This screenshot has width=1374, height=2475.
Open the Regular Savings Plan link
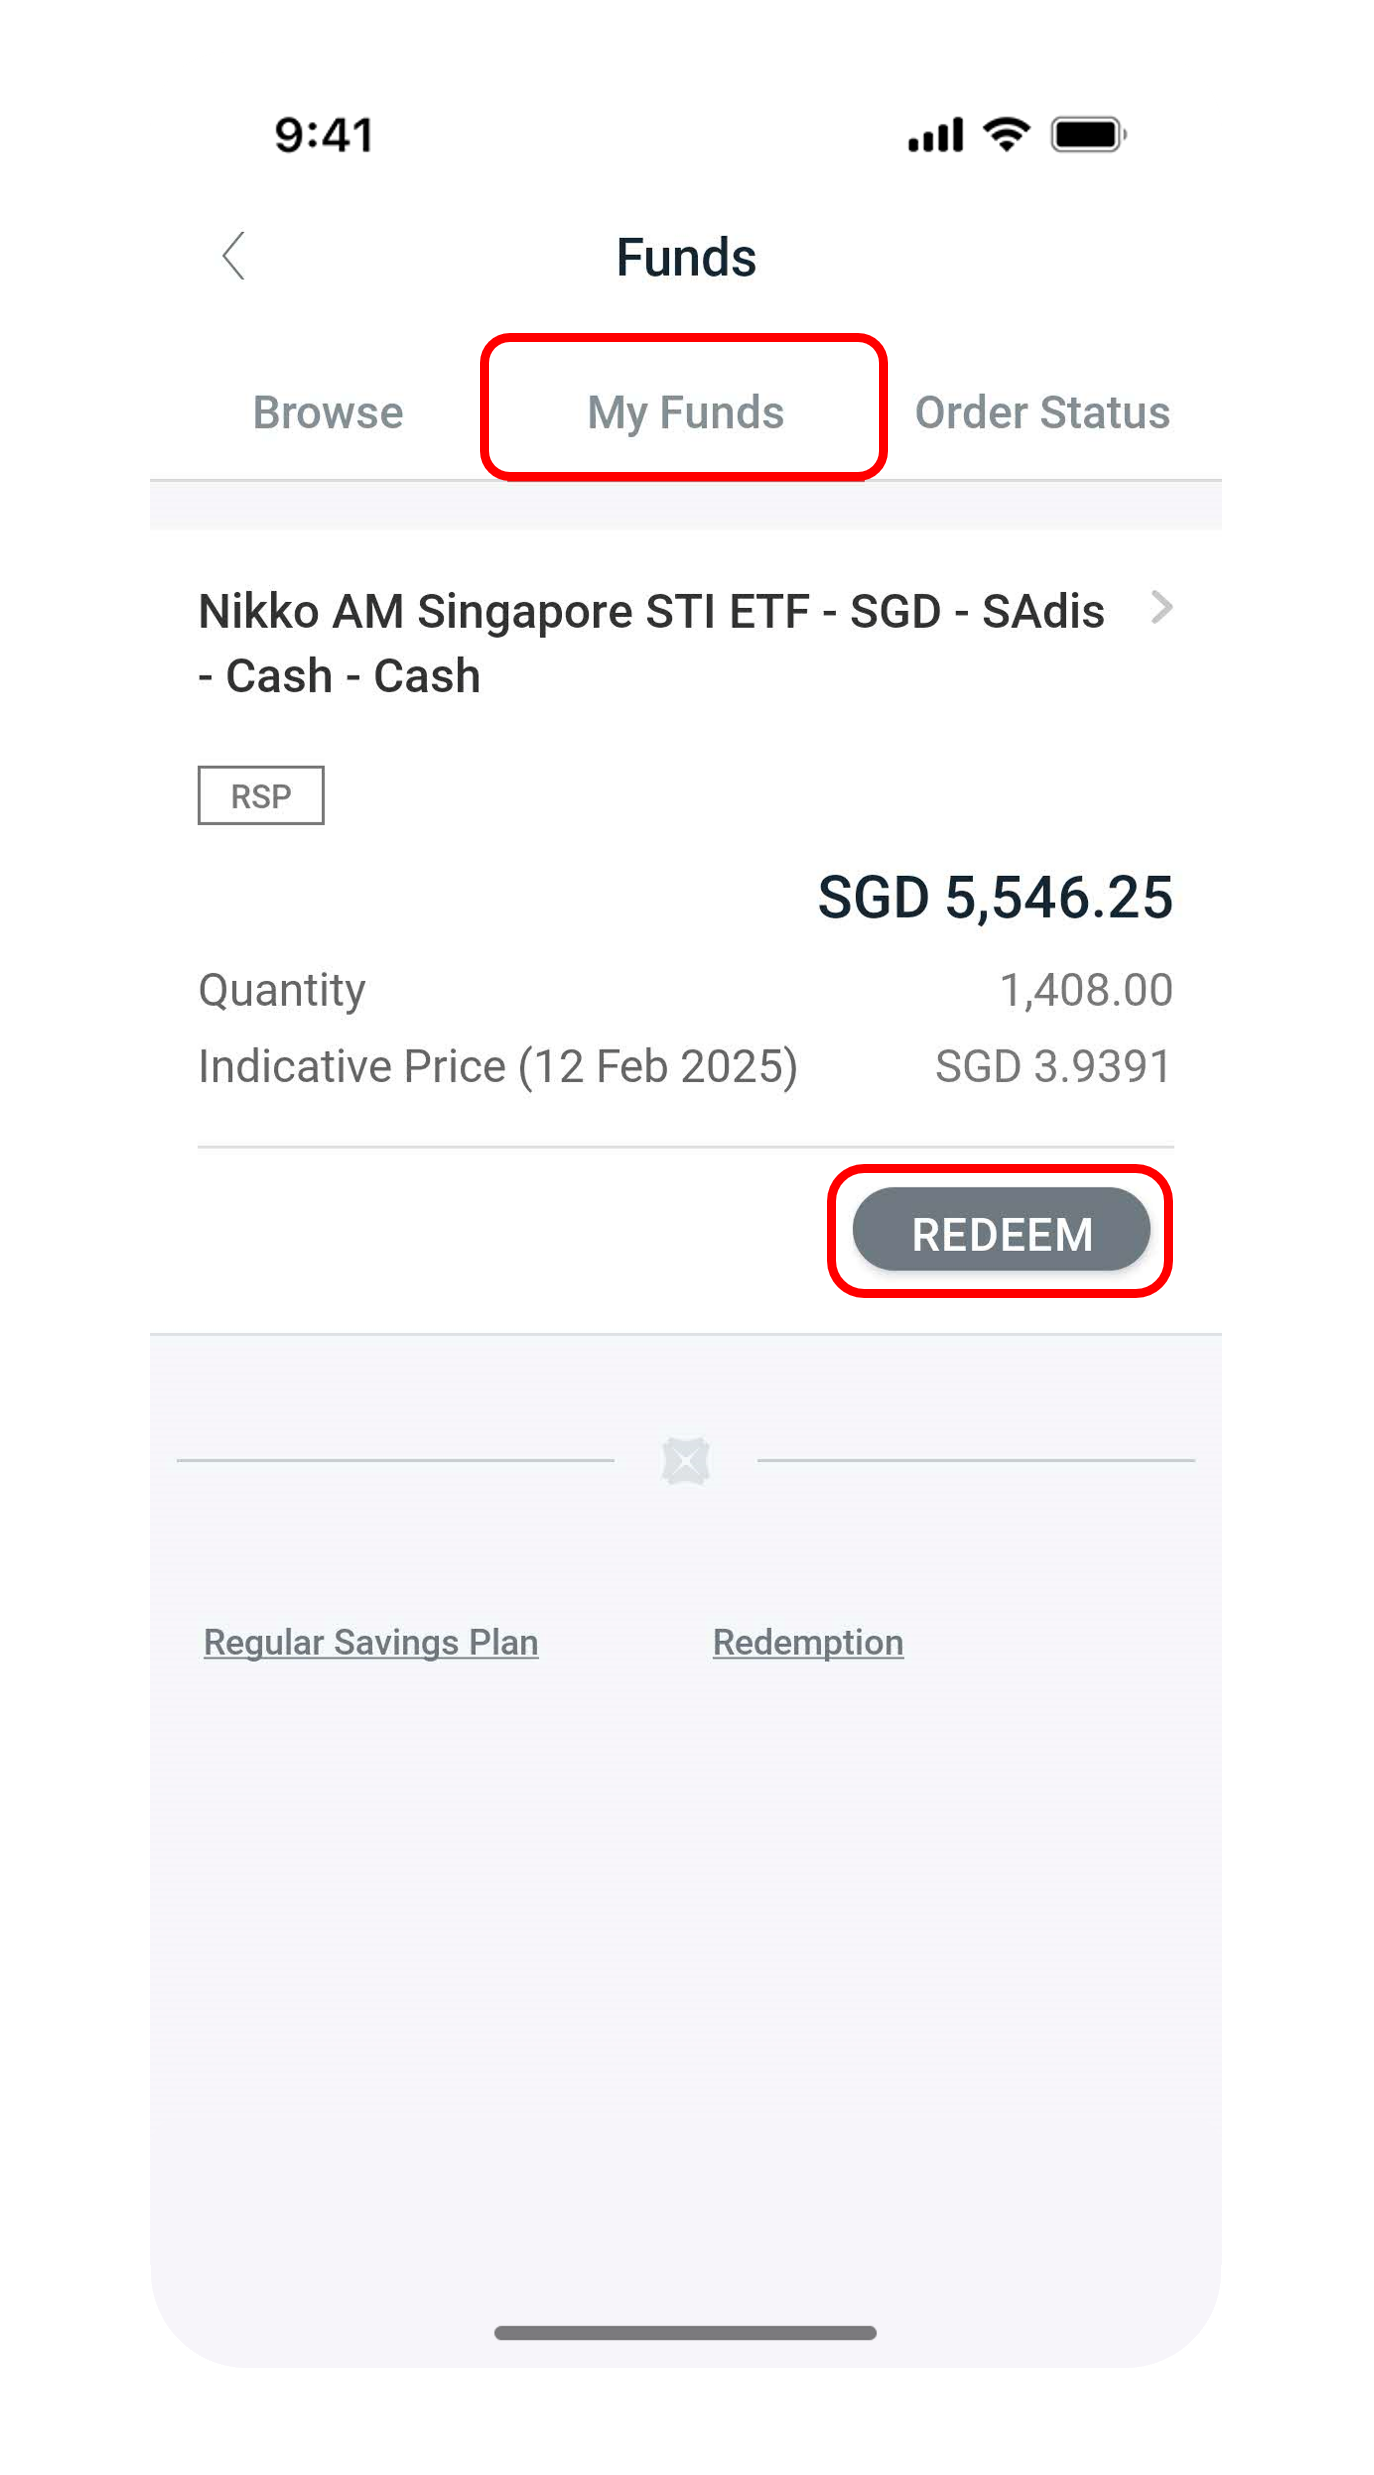tap(371, 1642)
